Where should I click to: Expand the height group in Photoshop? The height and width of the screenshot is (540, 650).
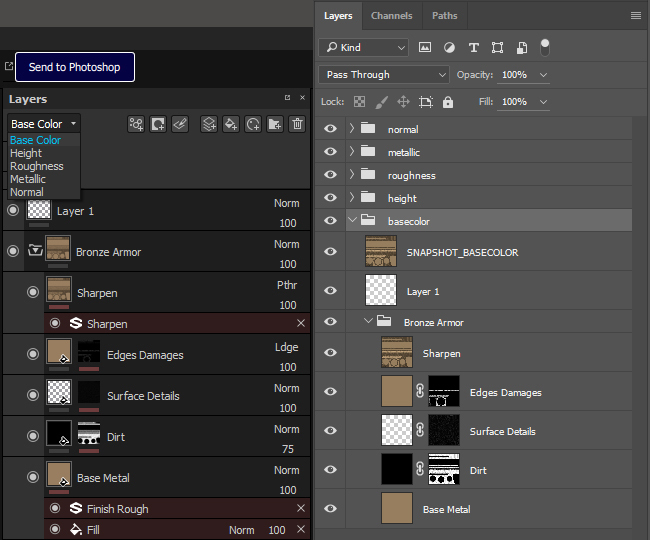tap(352, 197)
